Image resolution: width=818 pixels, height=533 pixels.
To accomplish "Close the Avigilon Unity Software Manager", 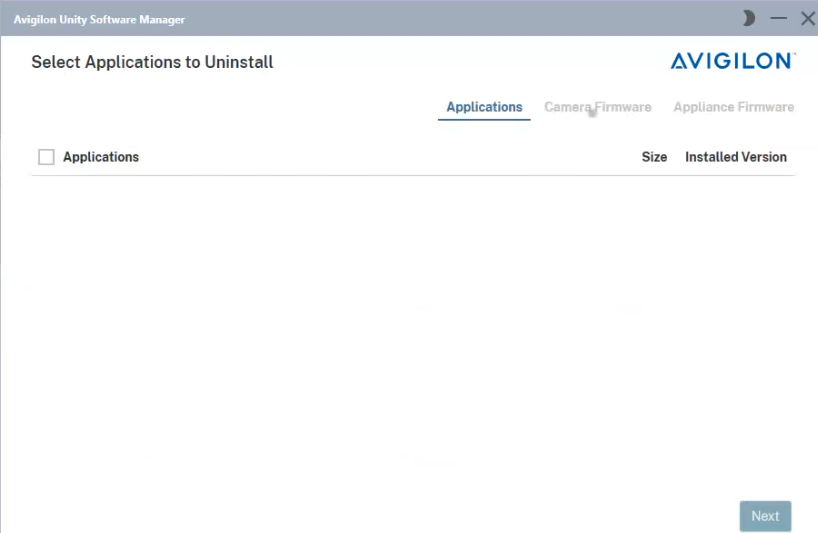I will (x=807, y=18).
